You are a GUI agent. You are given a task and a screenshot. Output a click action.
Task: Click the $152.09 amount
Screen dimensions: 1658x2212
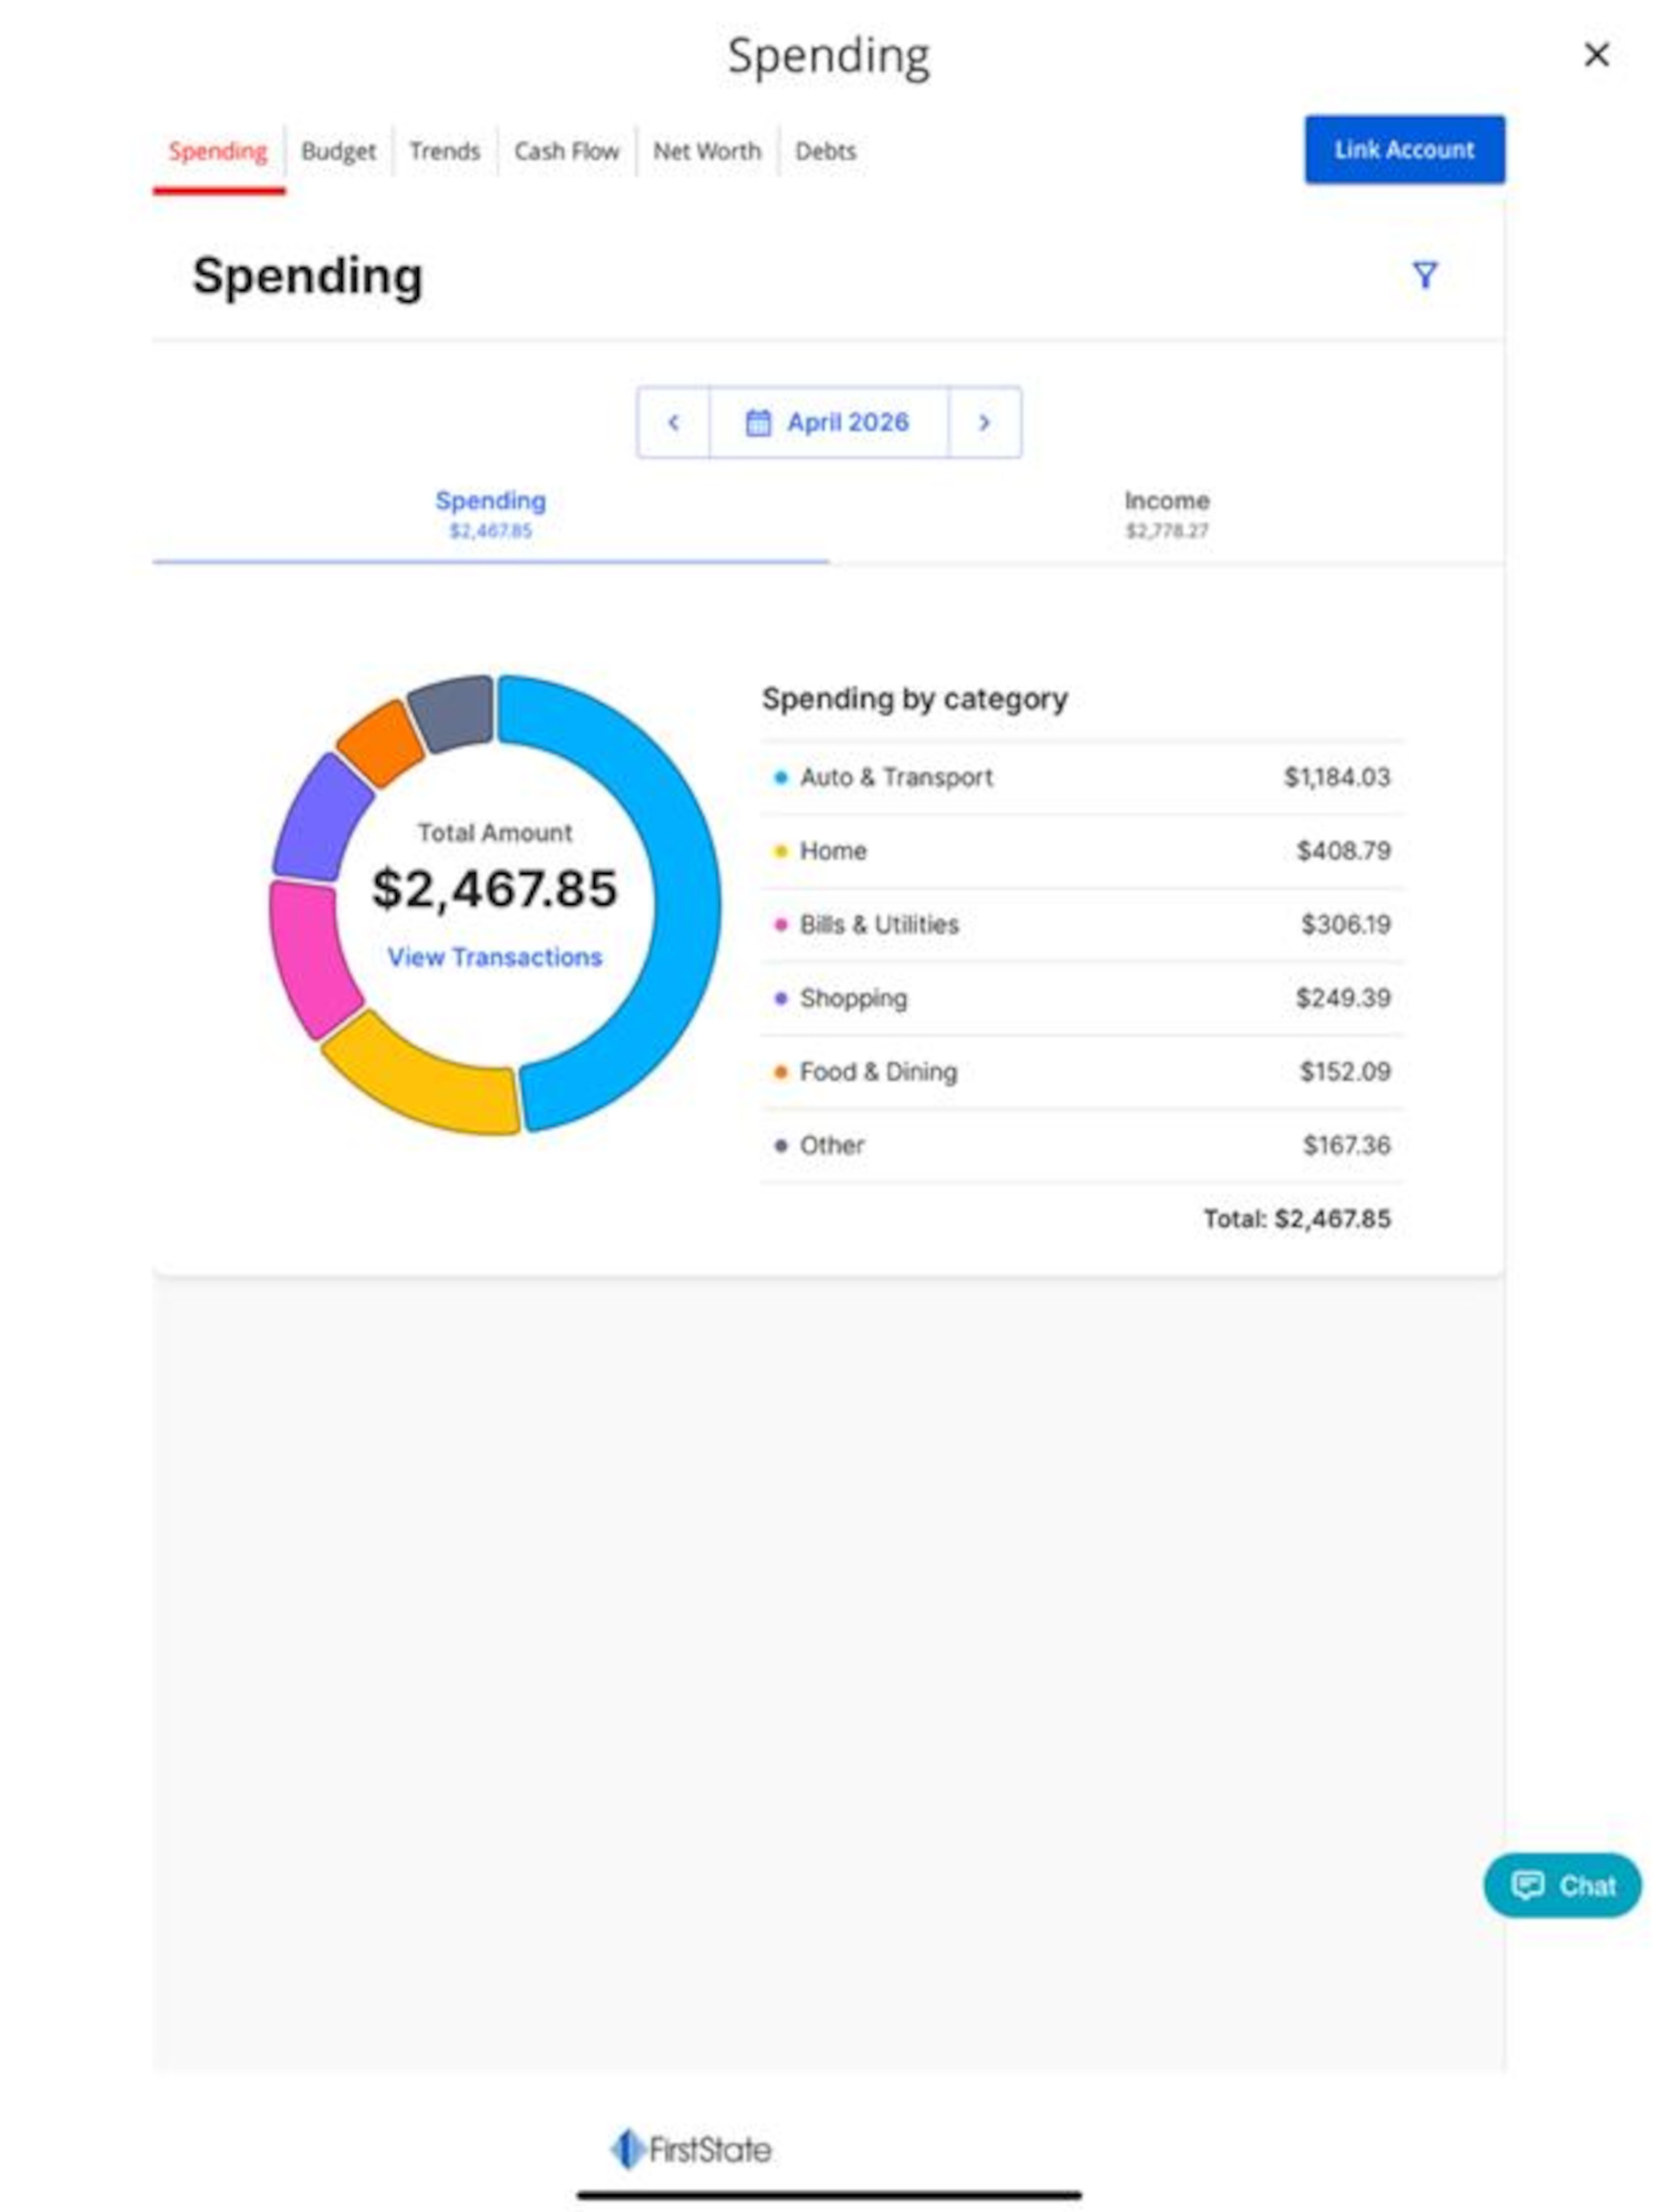[x=1345, y=1072]
